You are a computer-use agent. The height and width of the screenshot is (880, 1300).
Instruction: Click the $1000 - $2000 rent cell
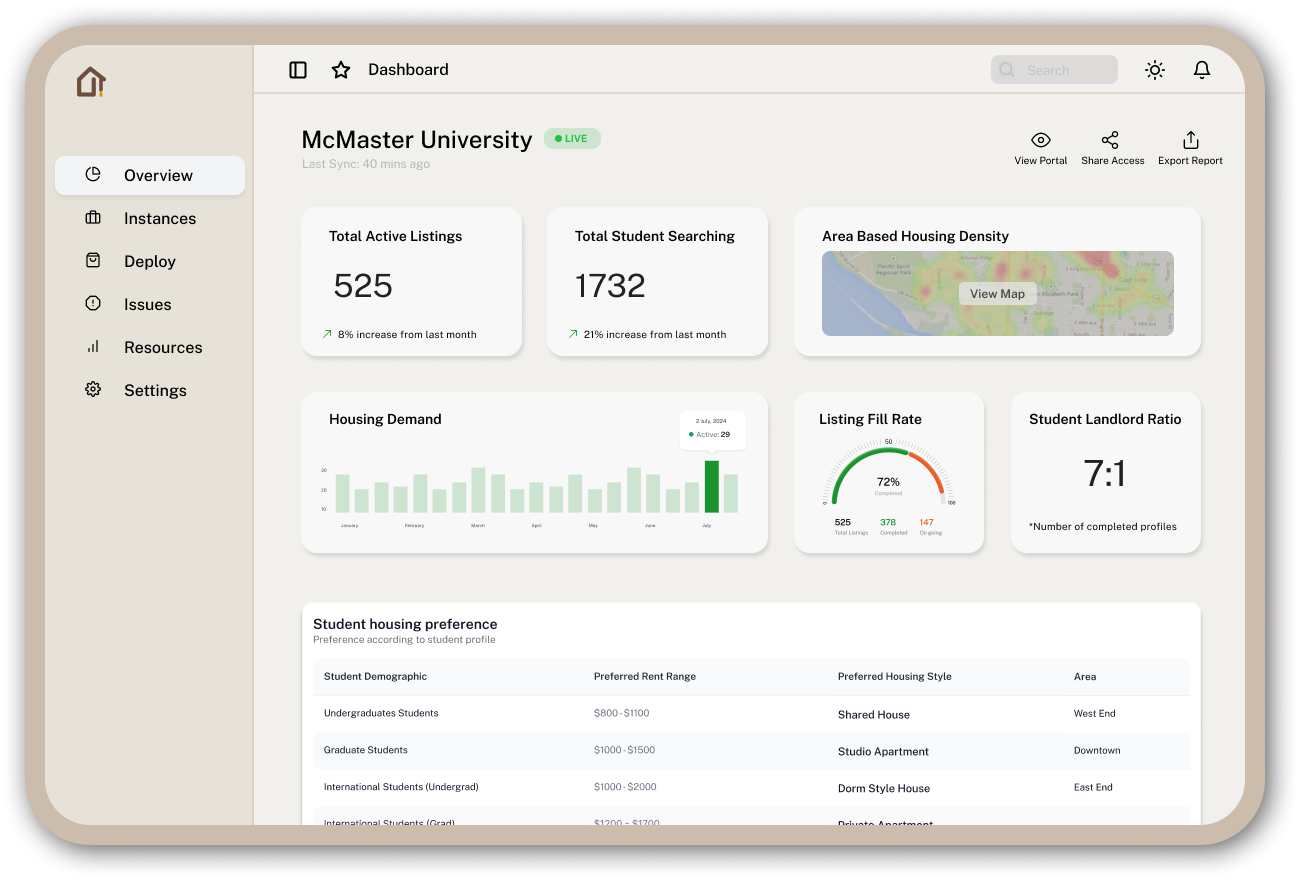(x=624, y=787)
